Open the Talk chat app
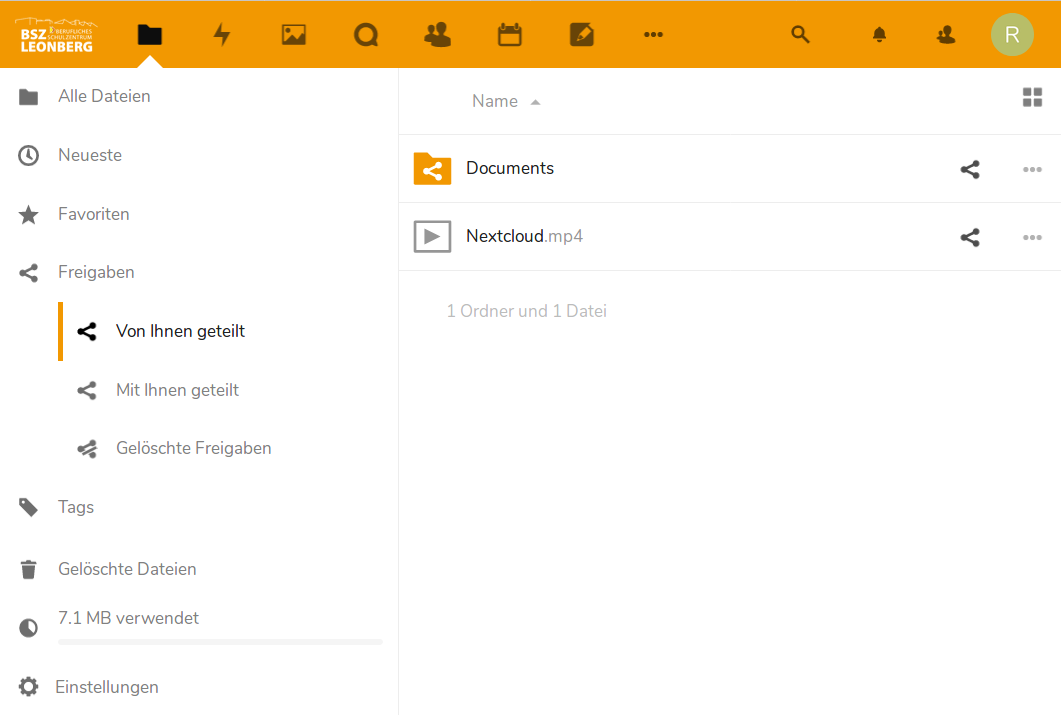Screen dimensions: 1061x715 [x=366, y=35]
